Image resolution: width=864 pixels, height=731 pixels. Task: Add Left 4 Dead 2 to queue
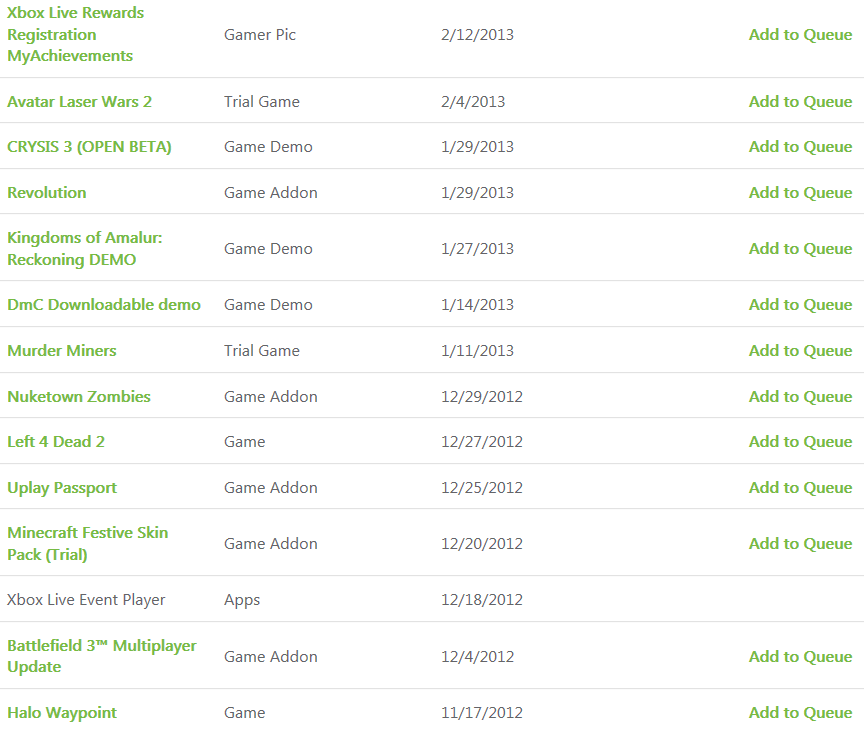point(800,442)
